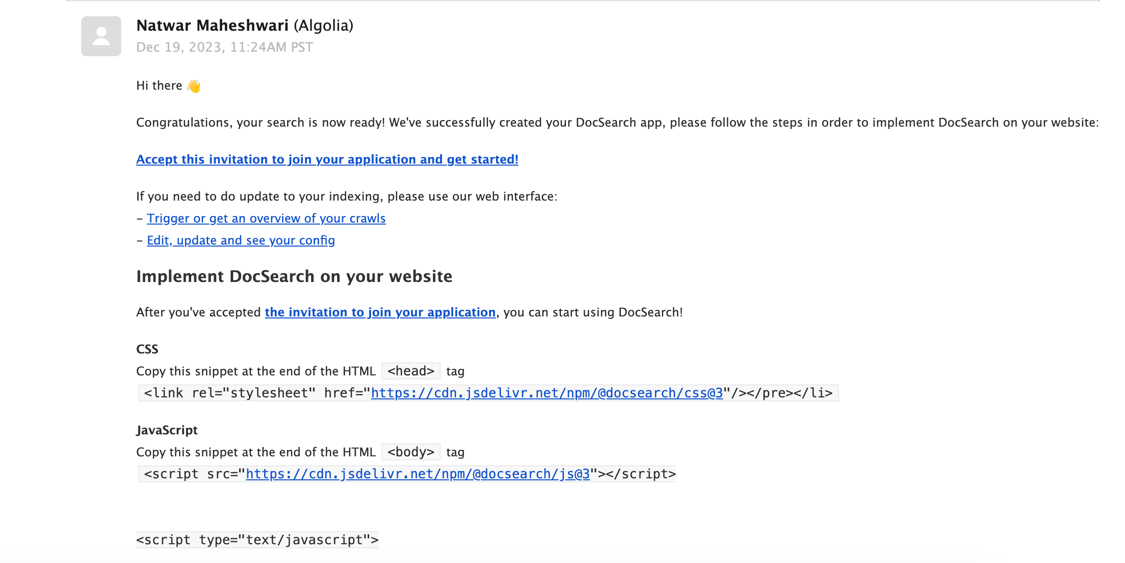Click the <head> inline code tag
Screen dimensions: 1125x563
[411, 371]
